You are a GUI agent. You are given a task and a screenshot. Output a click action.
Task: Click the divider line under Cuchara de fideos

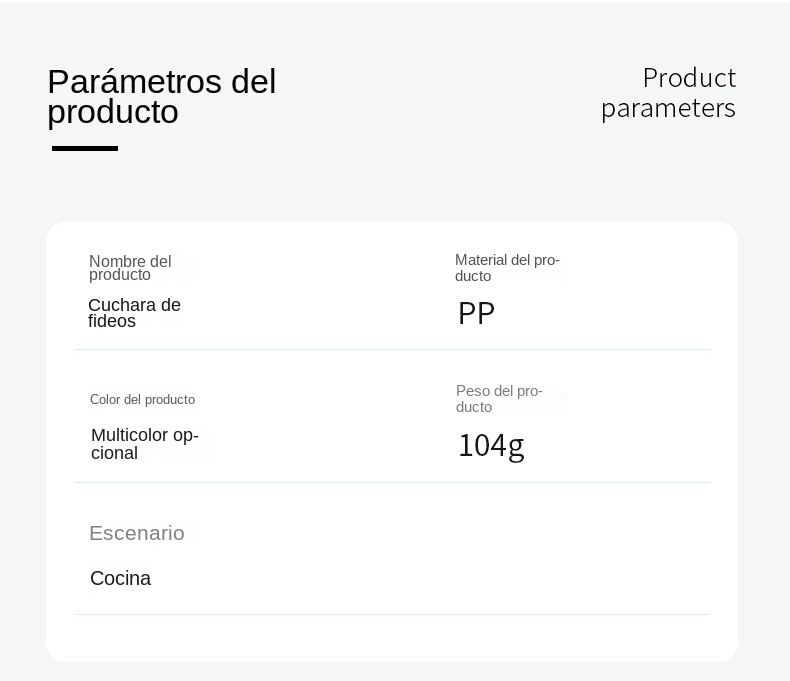[x=392, y=349]
